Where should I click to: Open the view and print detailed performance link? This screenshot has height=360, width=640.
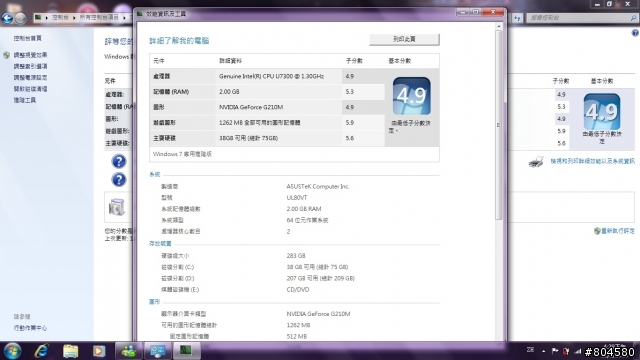tap(592, 161)
